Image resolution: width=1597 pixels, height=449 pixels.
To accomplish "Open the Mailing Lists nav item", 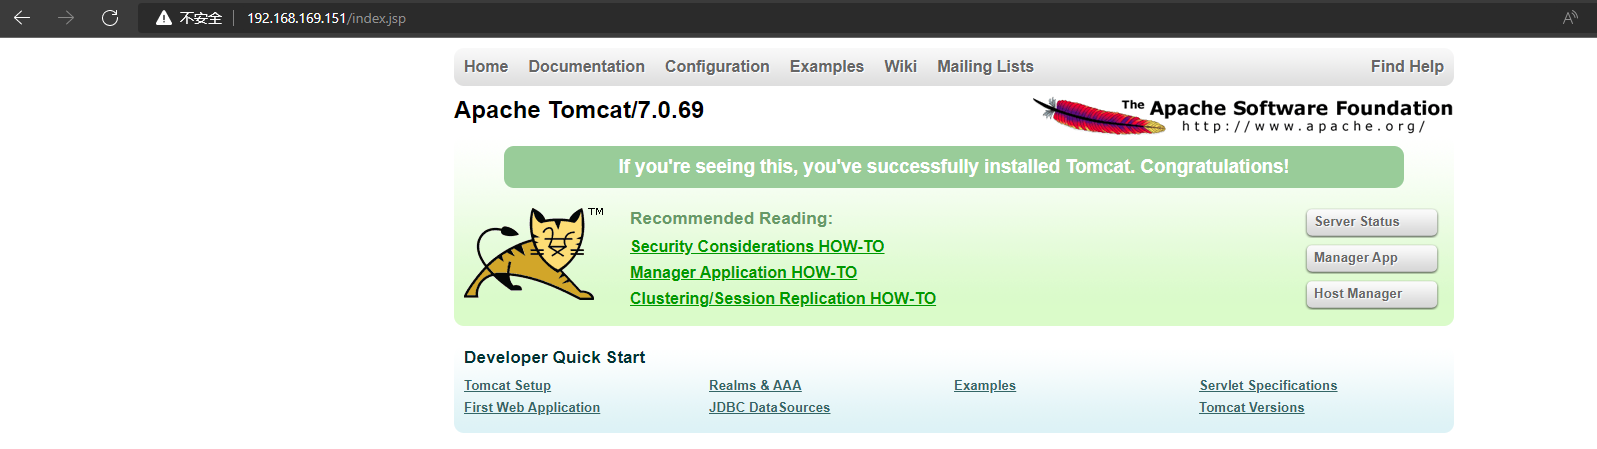I will 985,66.
